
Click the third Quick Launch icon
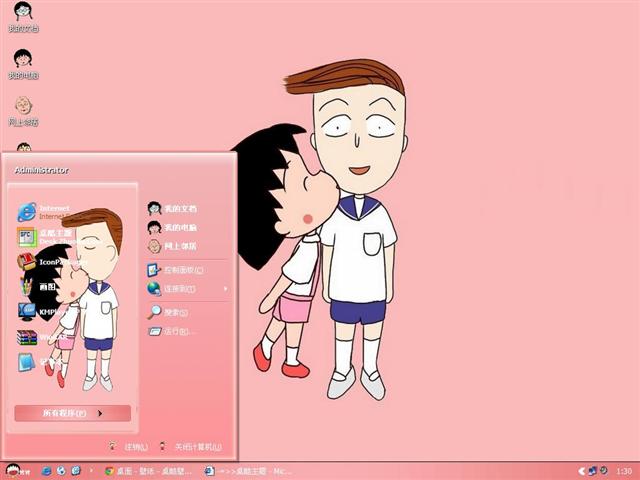76,471
